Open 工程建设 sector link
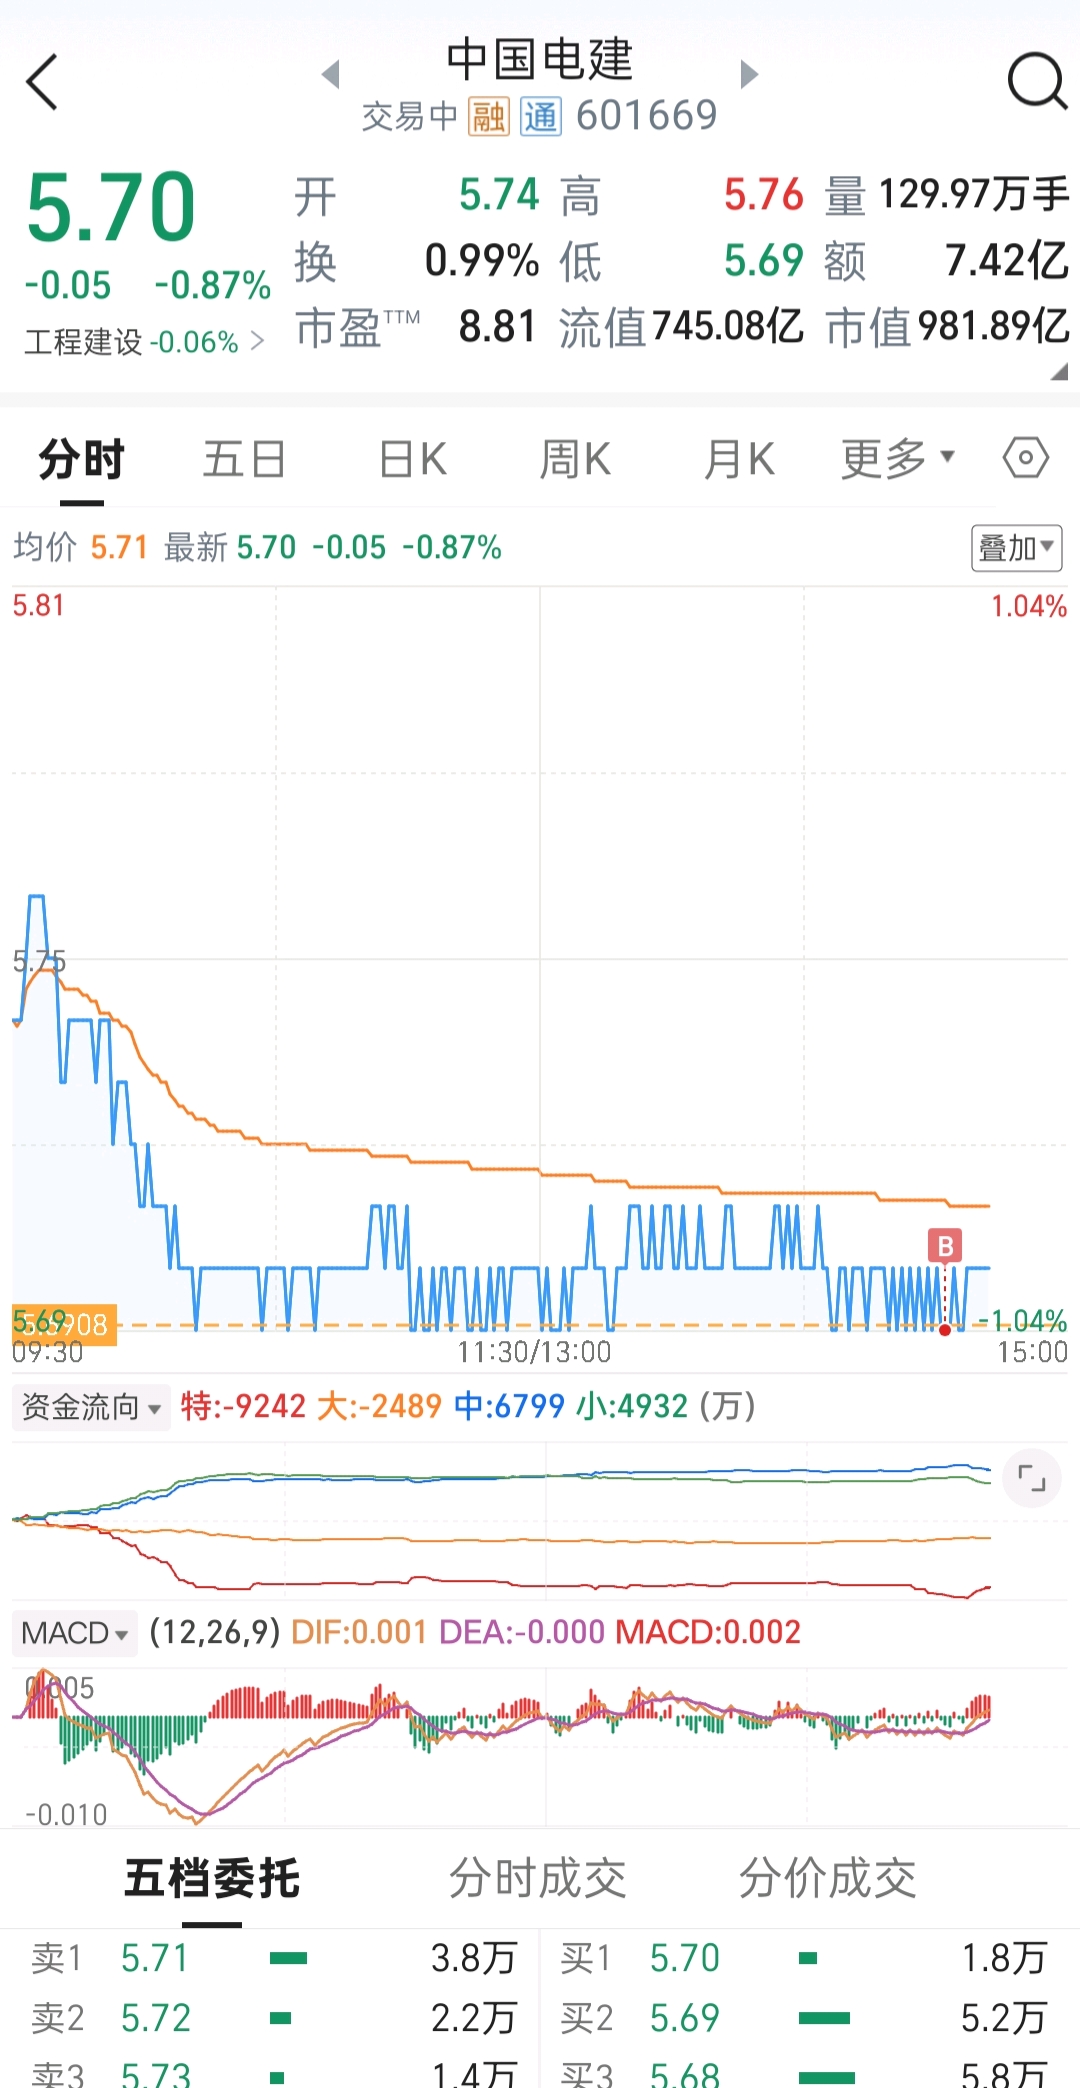 coord(144,342)
